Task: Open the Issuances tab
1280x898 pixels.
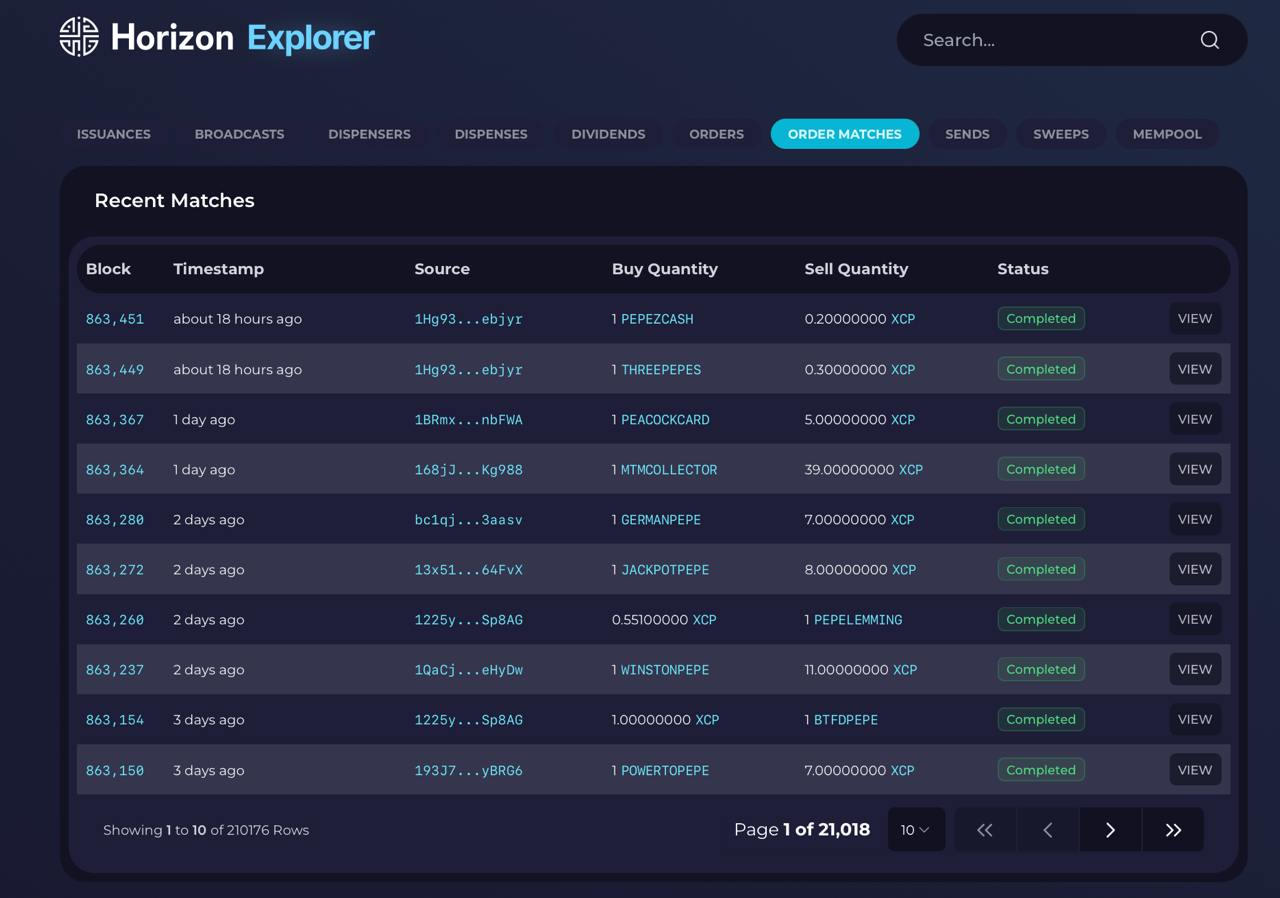Action: pyautogui.click(x=114, y=134)
